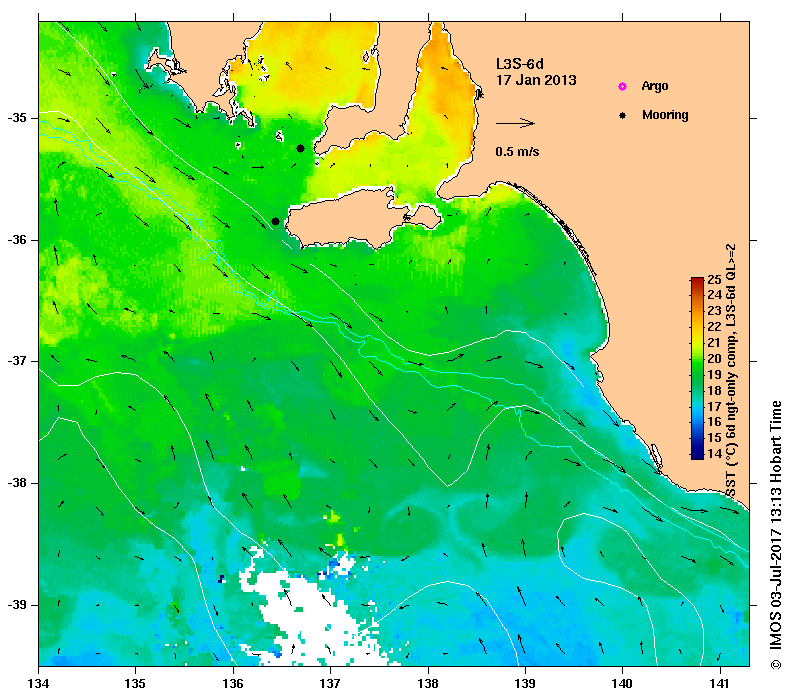The image size is (791, 700).
Task: Click latitude label -35
Action: point(16,118)
